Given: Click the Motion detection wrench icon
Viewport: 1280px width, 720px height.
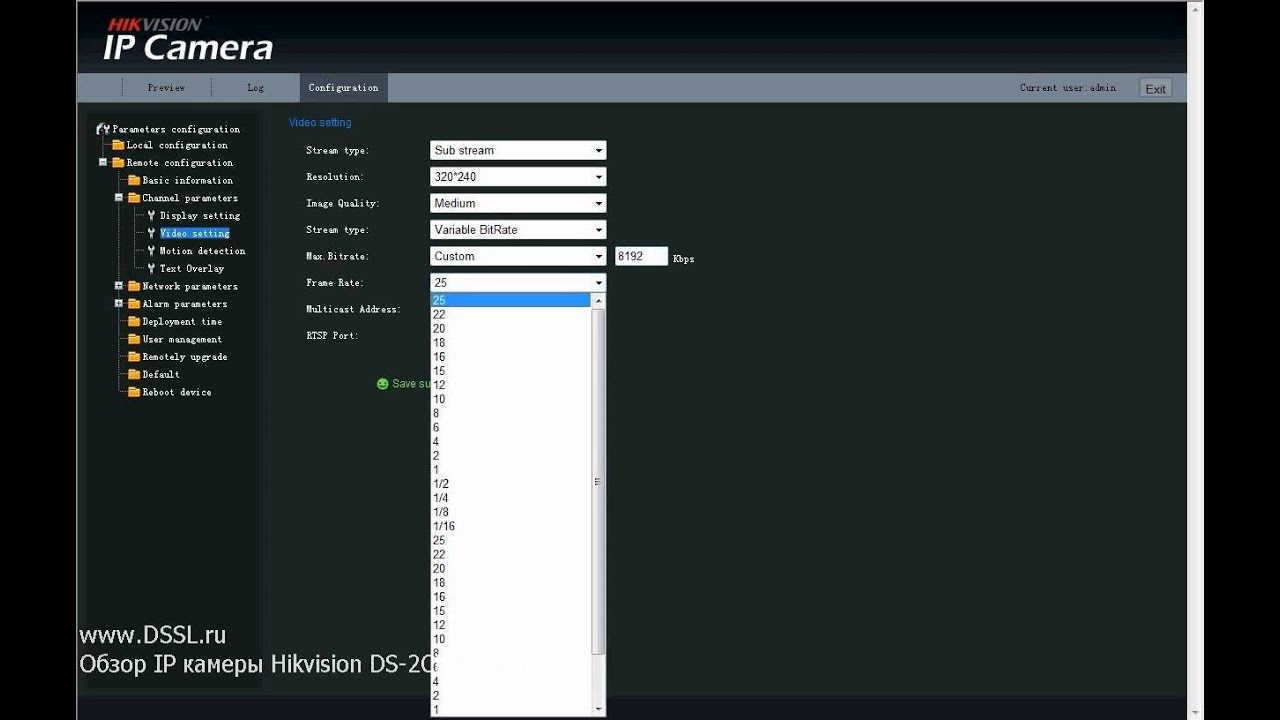Looking at the screenshot, I should pos(151,251).
